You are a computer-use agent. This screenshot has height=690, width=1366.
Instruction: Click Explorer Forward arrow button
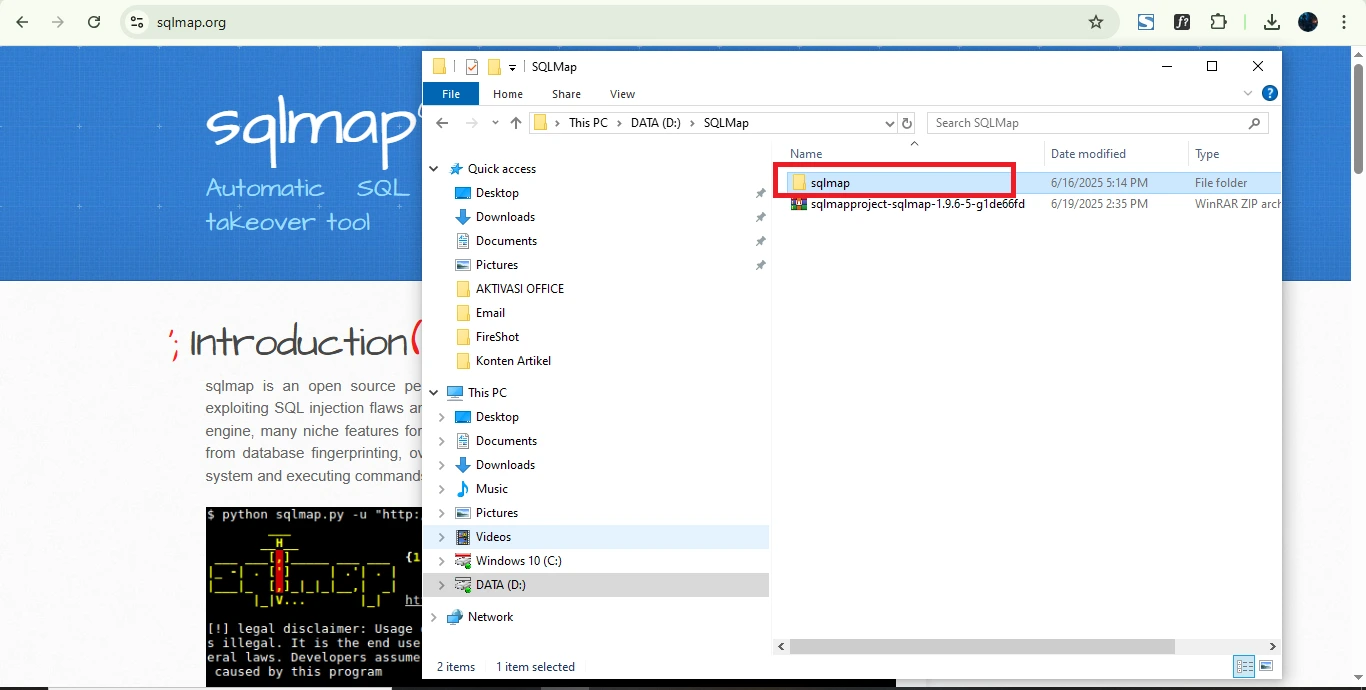(x=472, y=123)
